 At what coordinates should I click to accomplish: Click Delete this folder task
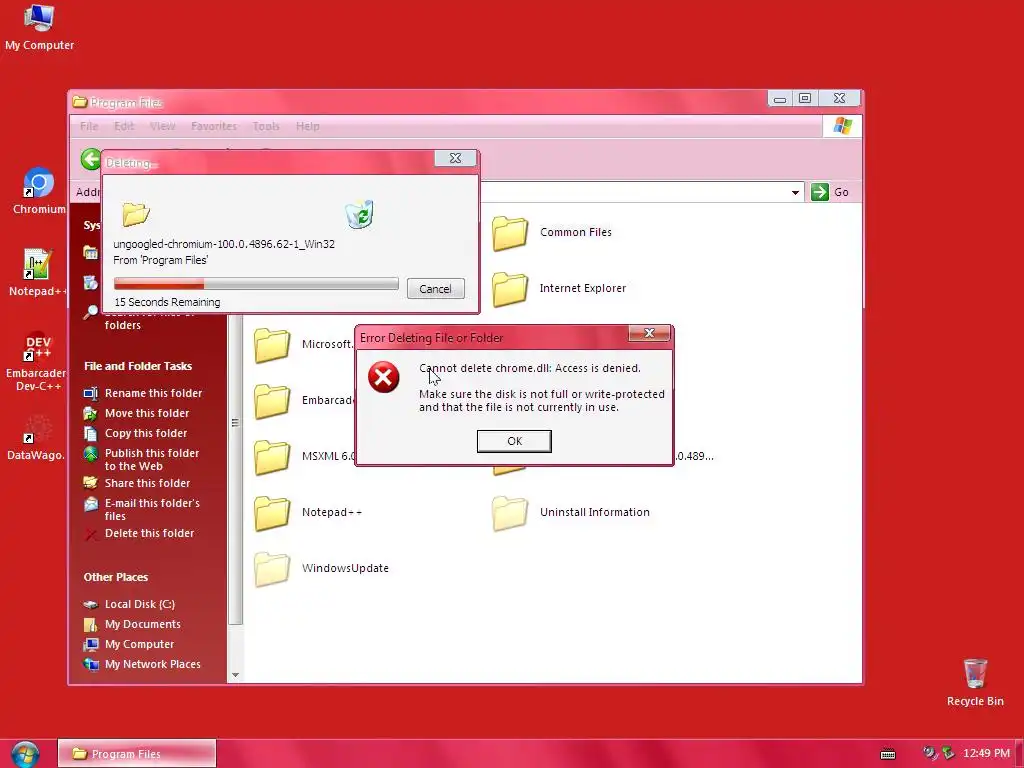(139, 534)
